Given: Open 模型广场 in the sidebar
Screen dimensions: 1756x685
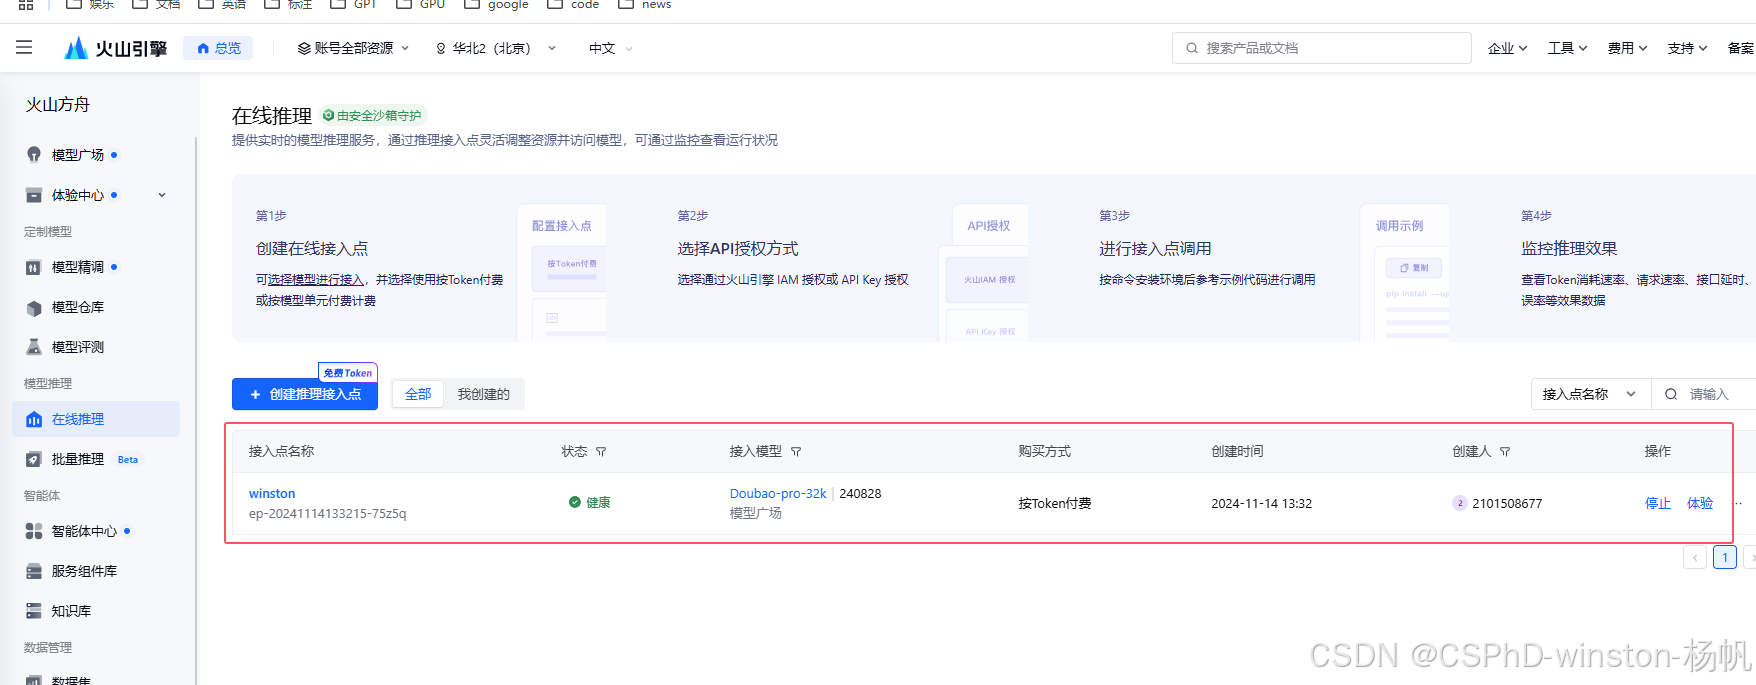Looking at the screenshot, I should pos(78,155).
